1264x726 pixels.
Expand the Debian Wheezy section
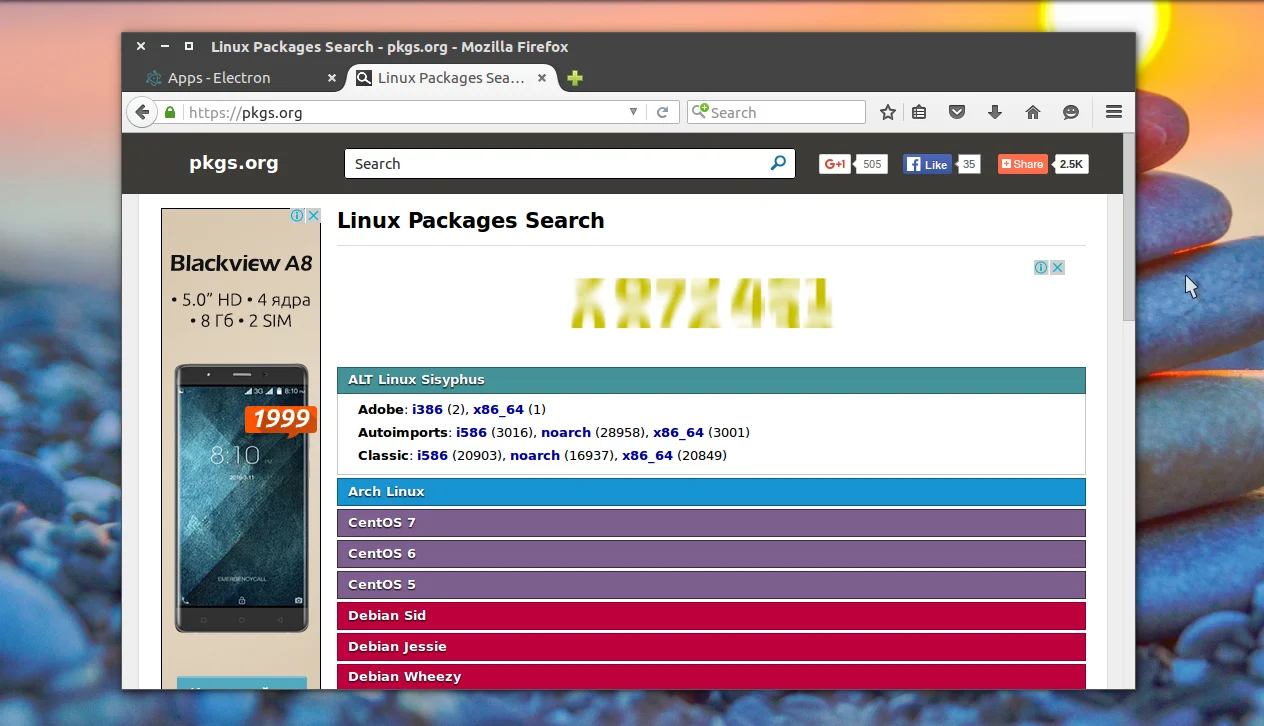[x=711, y=677]
